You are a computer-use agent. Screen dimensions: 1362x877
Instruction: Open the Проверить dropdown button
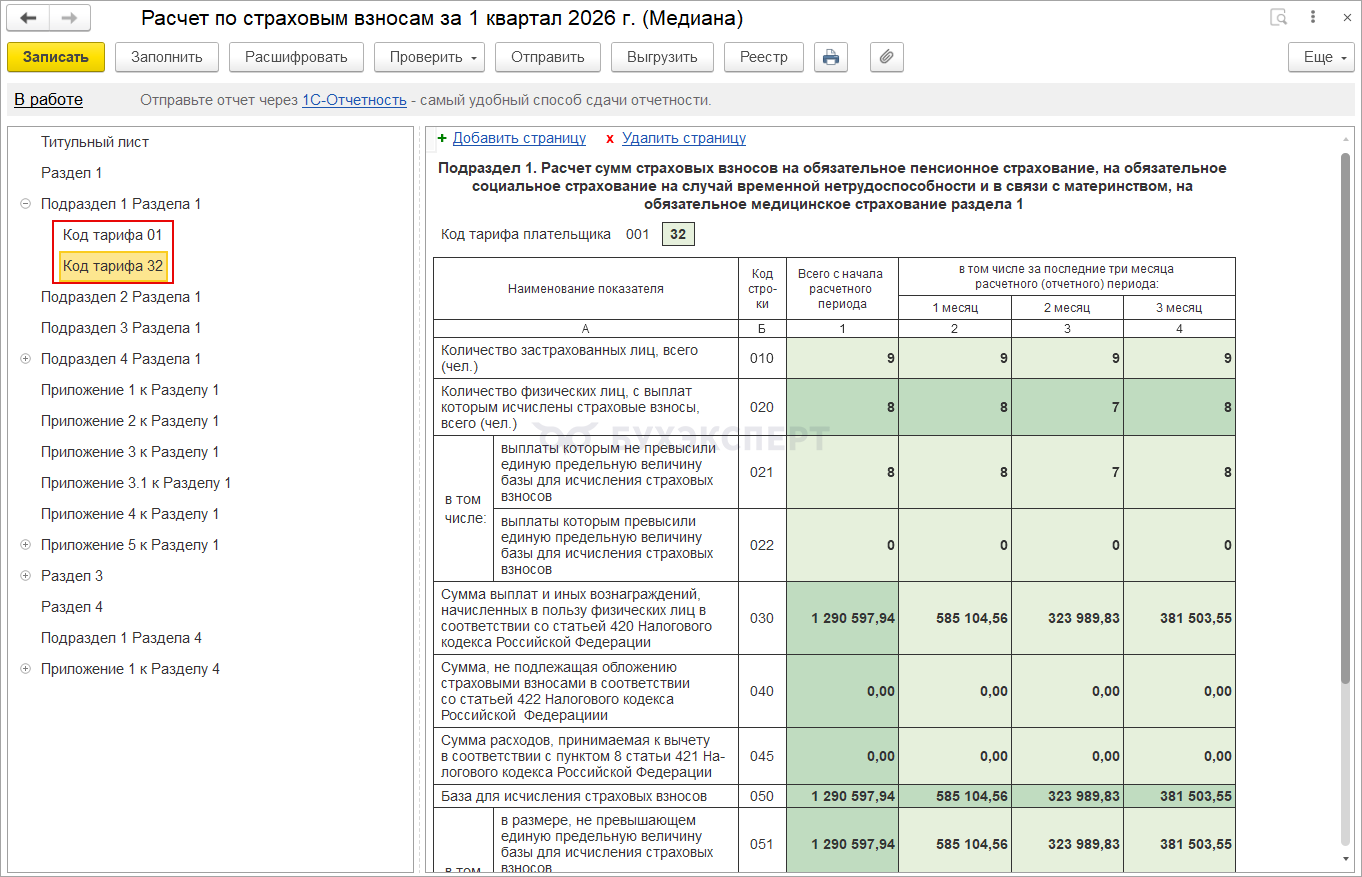click(428, 57)
